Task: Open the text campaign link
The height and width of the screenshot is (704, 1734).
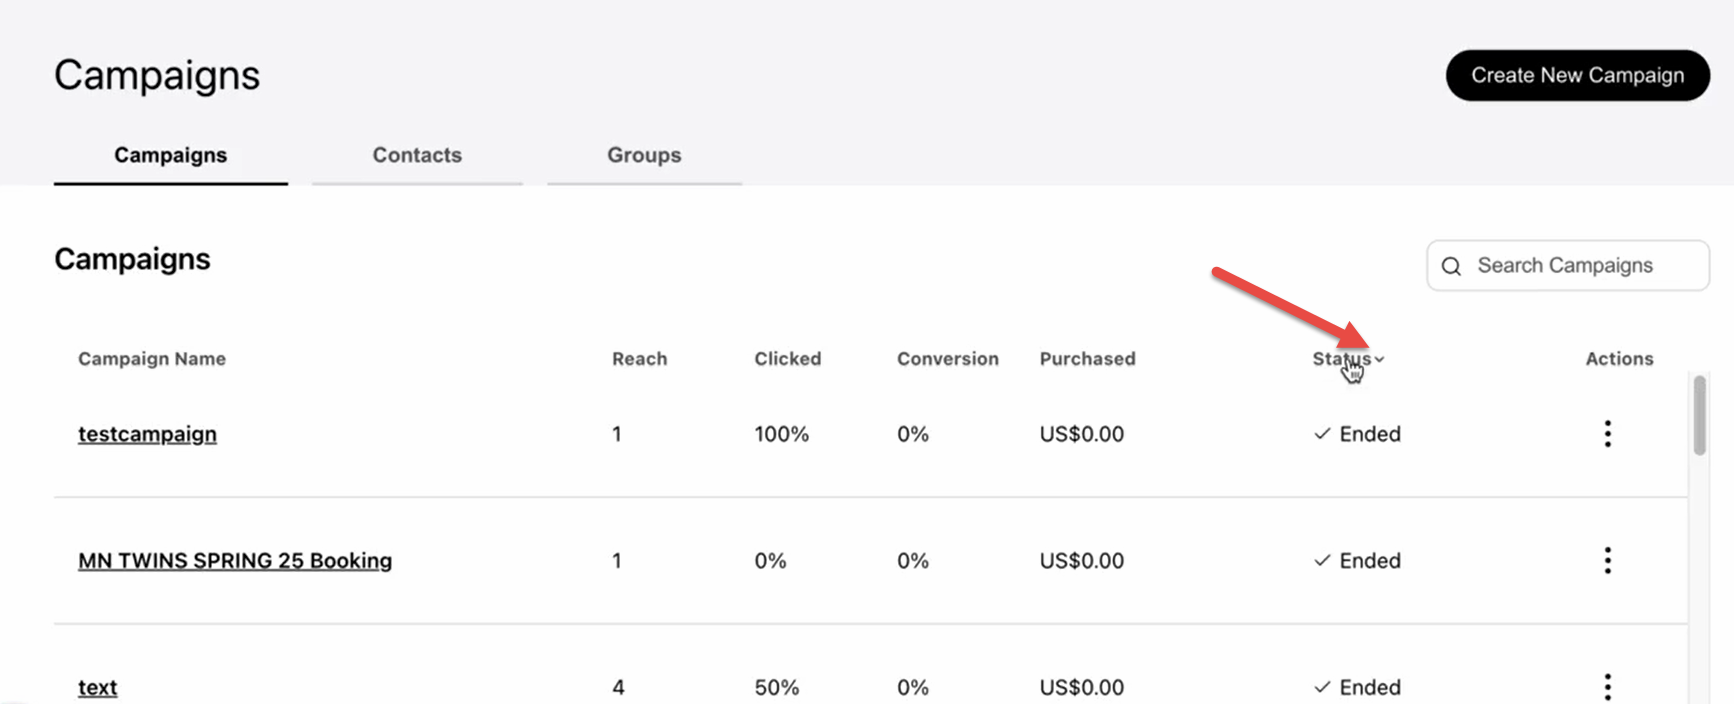Action: [x=97, y=687]
